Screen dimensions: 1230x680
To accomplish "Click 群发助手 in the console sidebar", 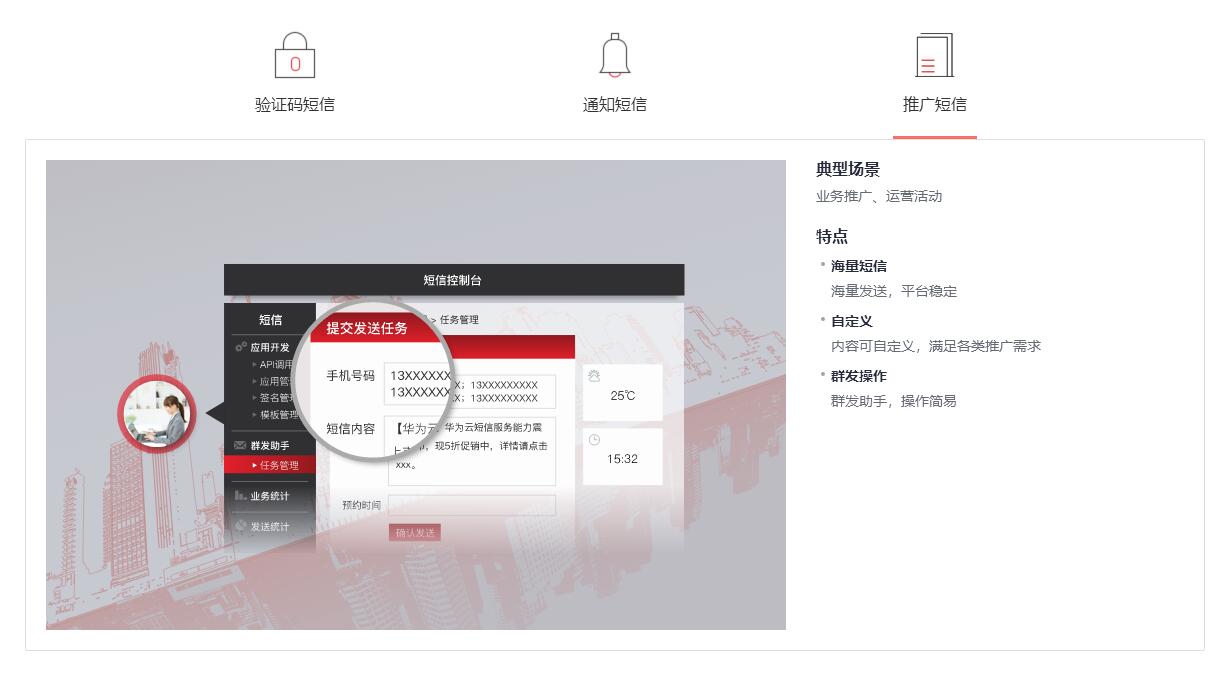I will pyautogui.click(x=269, y=445).
